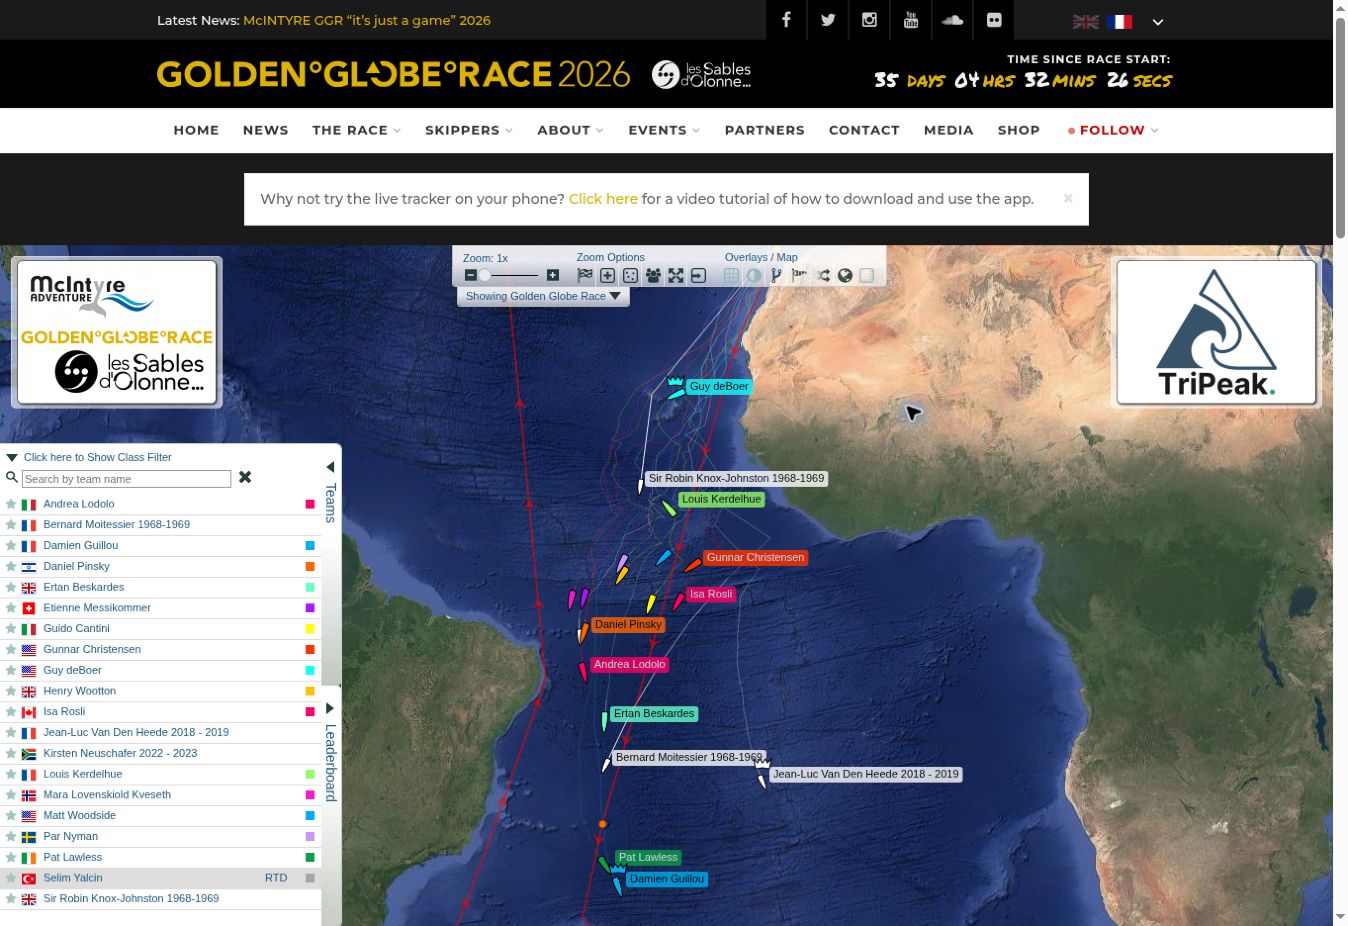1348x926 pixels.
Task: Open THE RACE dropdown menu
Action: tap(356, 130)
